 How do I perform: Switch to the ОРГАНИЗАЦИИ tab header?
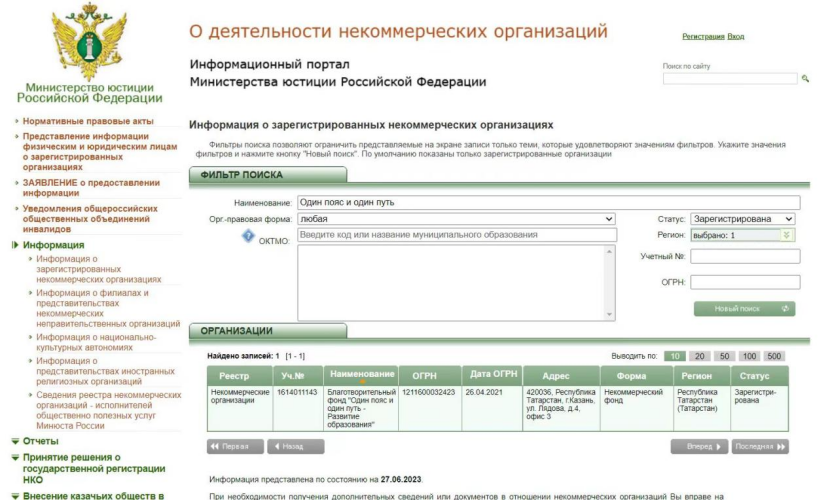point(268,331)
